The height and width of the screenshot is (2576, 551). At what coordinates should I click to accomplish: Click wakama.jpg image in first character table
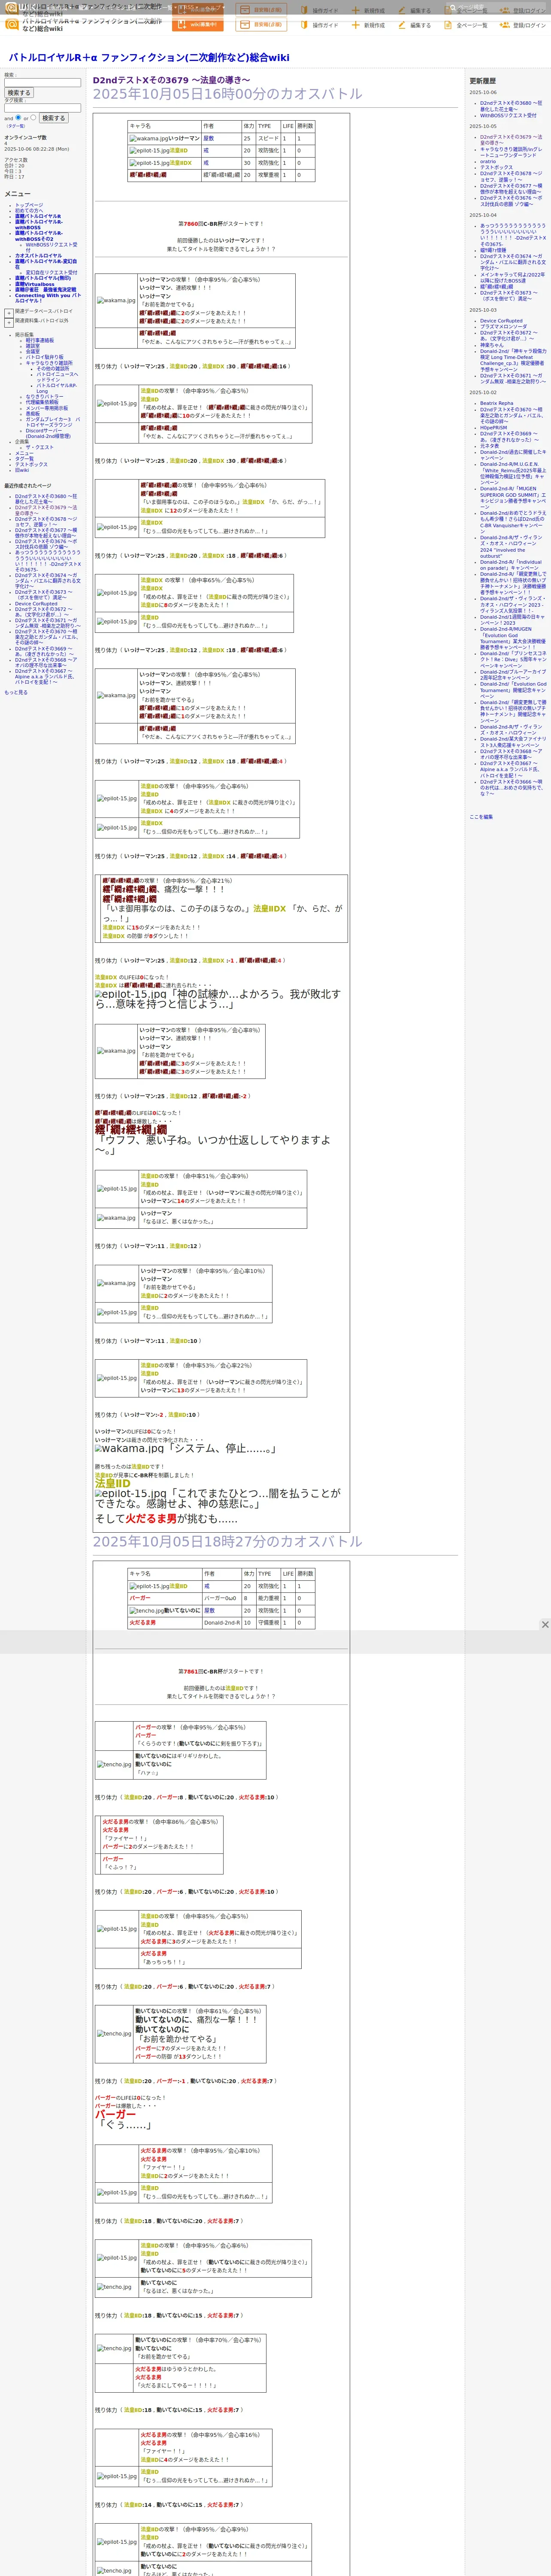[x=149, y=139]
